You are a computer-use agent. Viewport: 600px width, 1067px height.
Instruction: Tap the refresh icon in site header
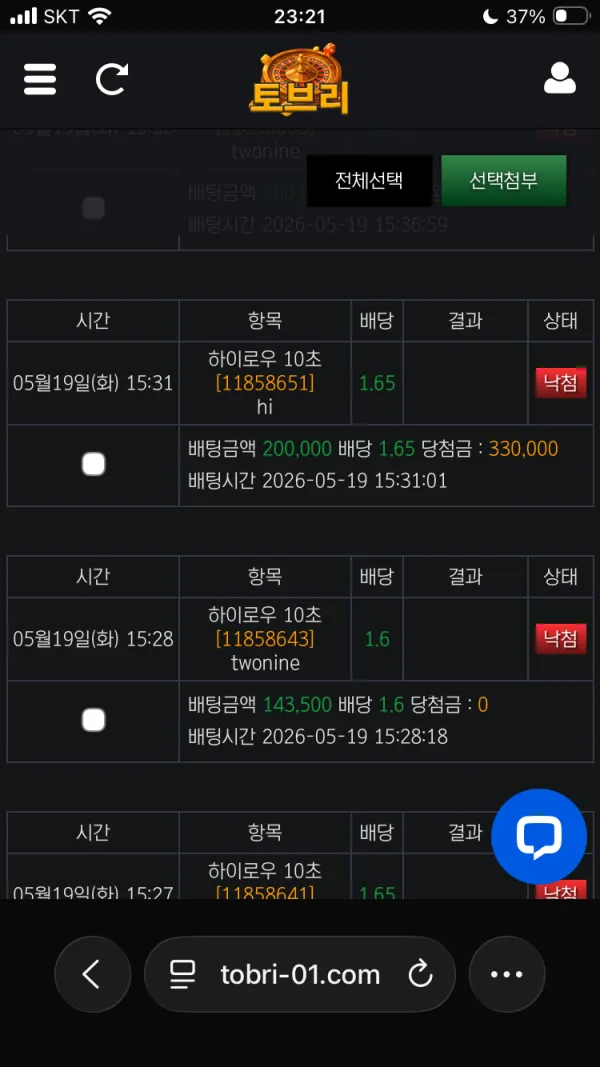(x=112, y=79)
